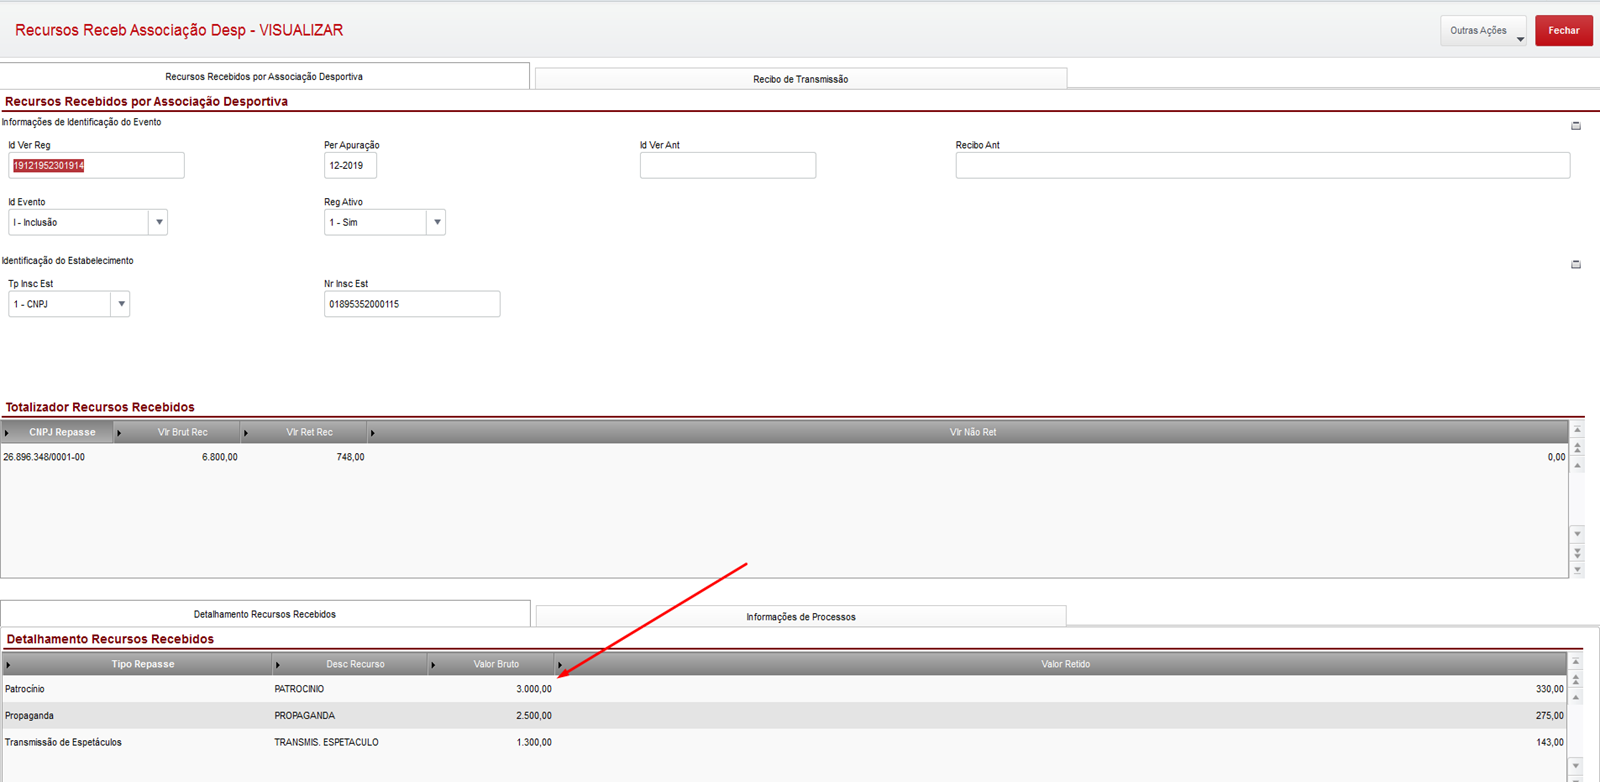The width and height of the screenshot is (1600, 782).
Task: Sort by Tipo Repasse column
Action: pos(138,664)
